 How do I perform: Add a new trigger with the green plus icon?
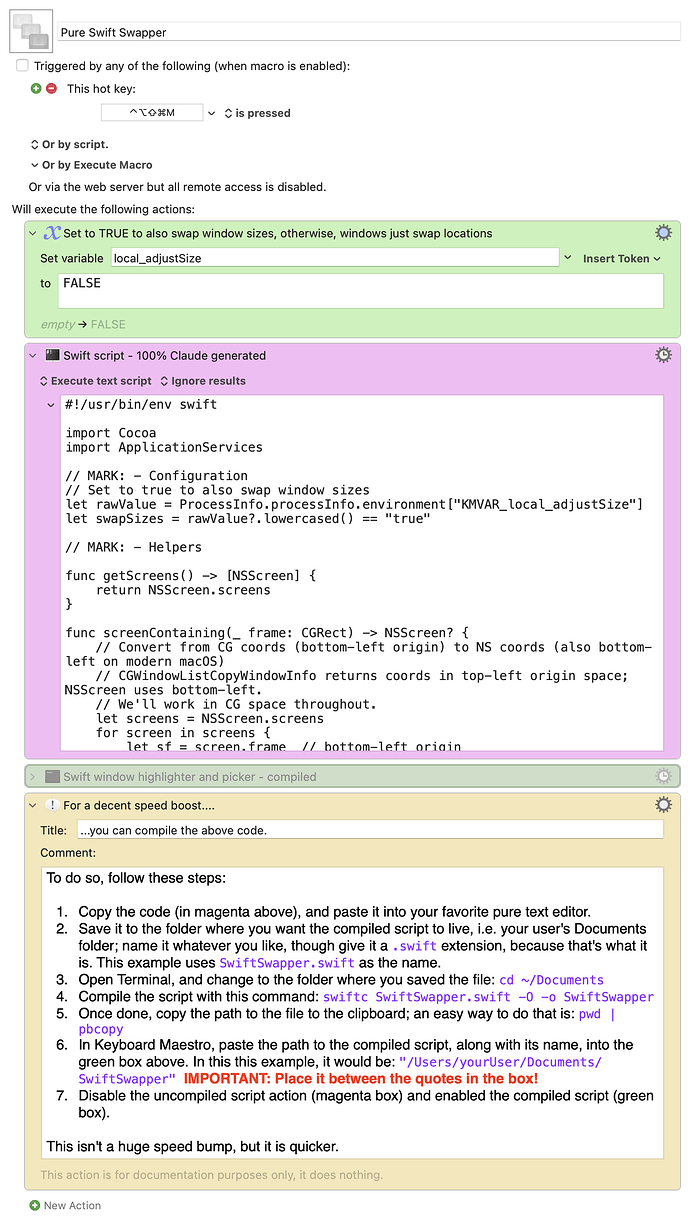[x=37, y=89]
